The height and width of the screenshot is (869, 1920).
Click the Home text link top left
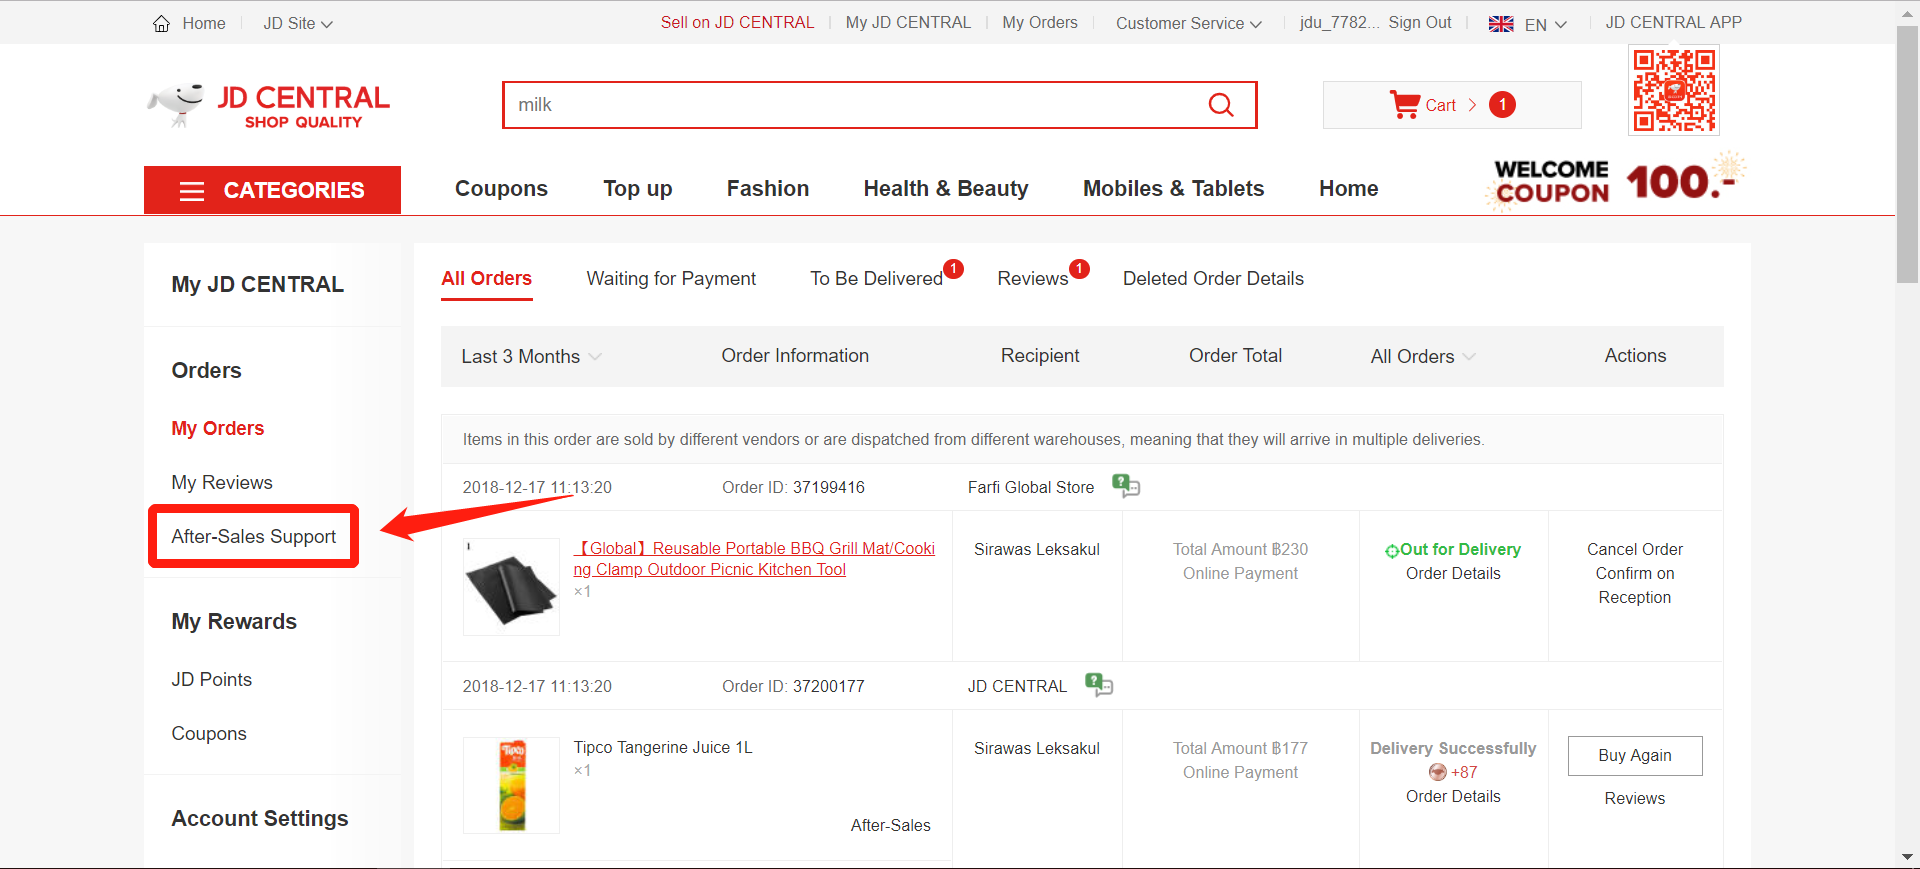(204, 23)
